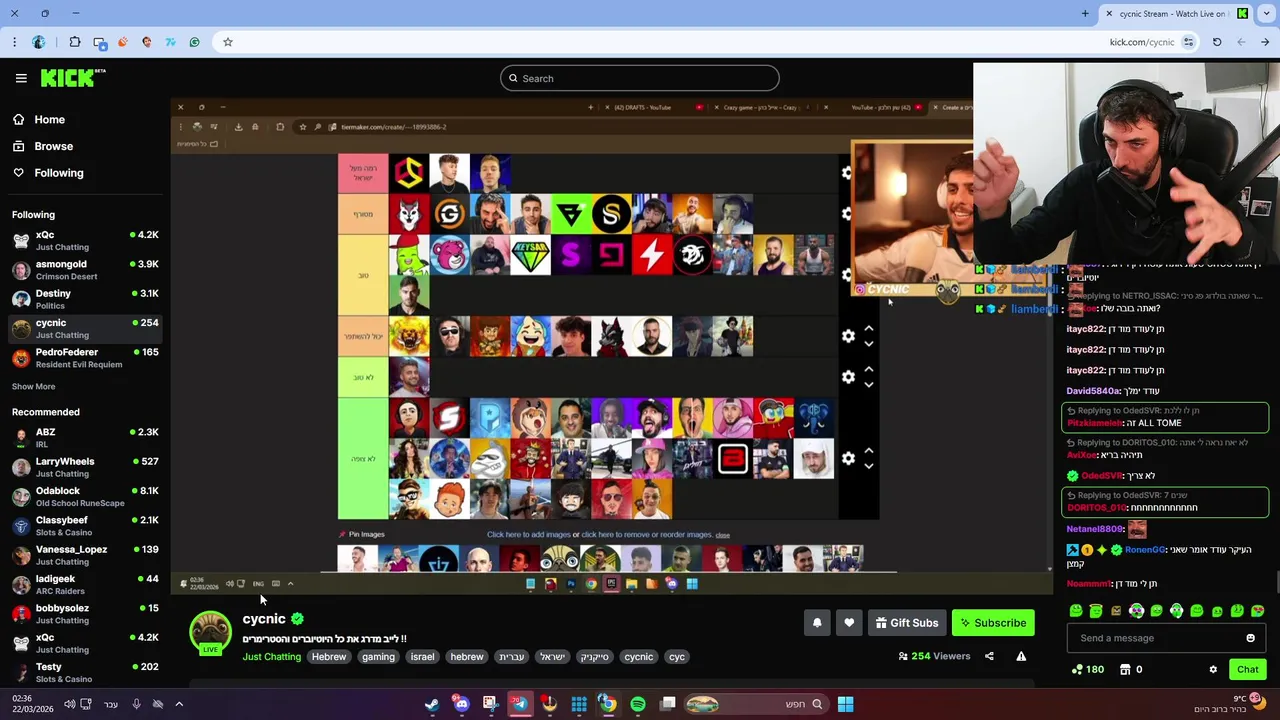Open ladigeek recommended channel
The image size is (1280, 720).
tap(85, 584)
